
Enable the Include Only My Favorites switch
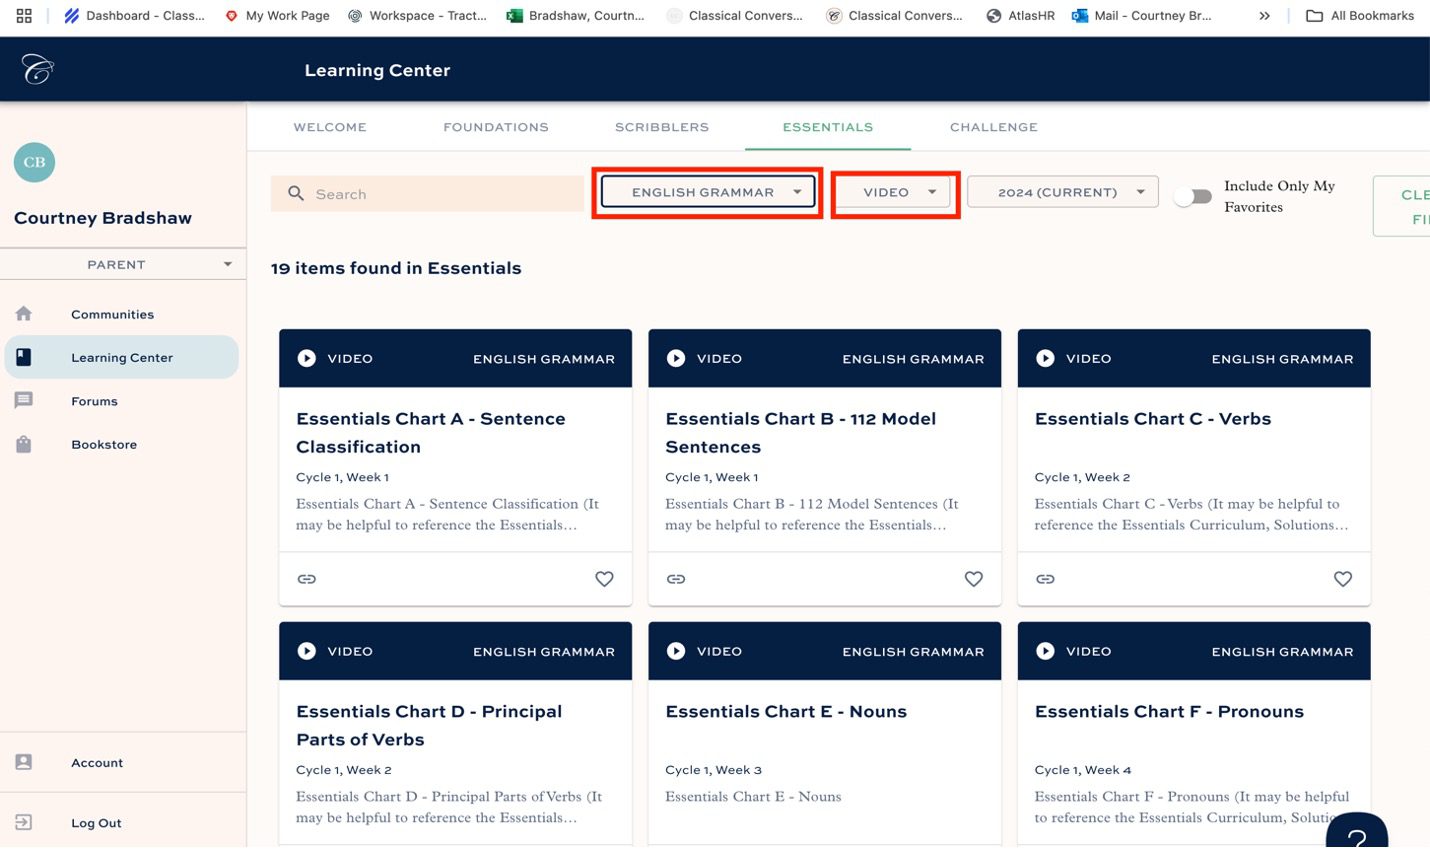1192,197
